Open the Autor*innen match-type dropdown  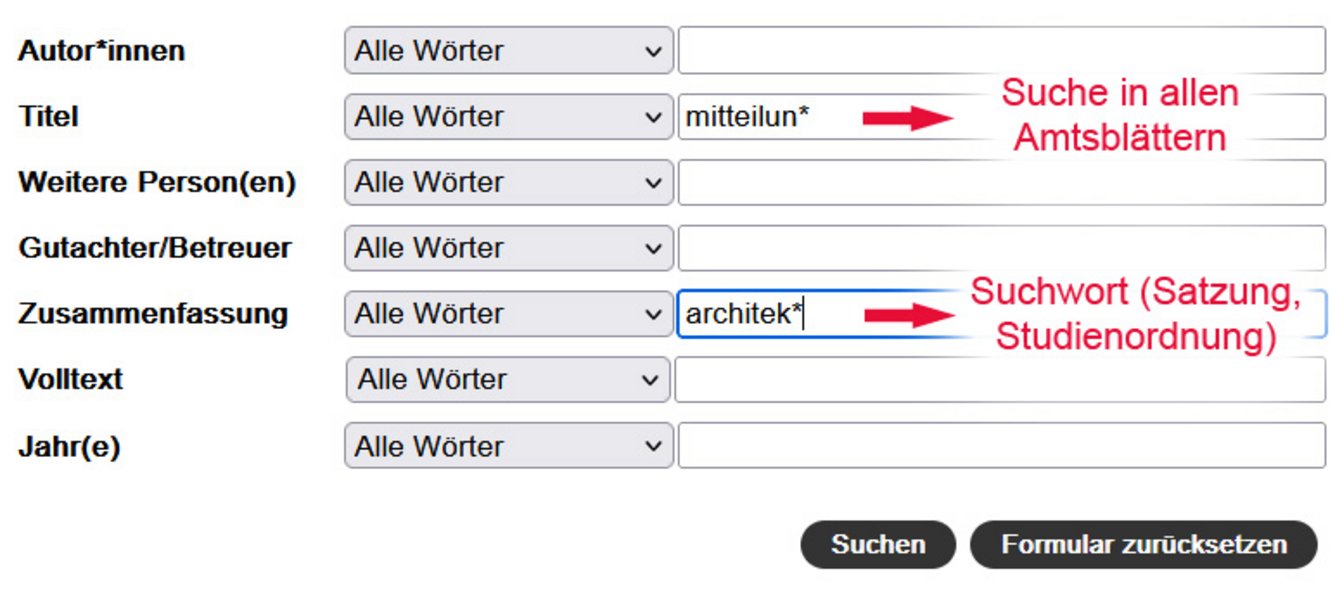coord(508,51)
